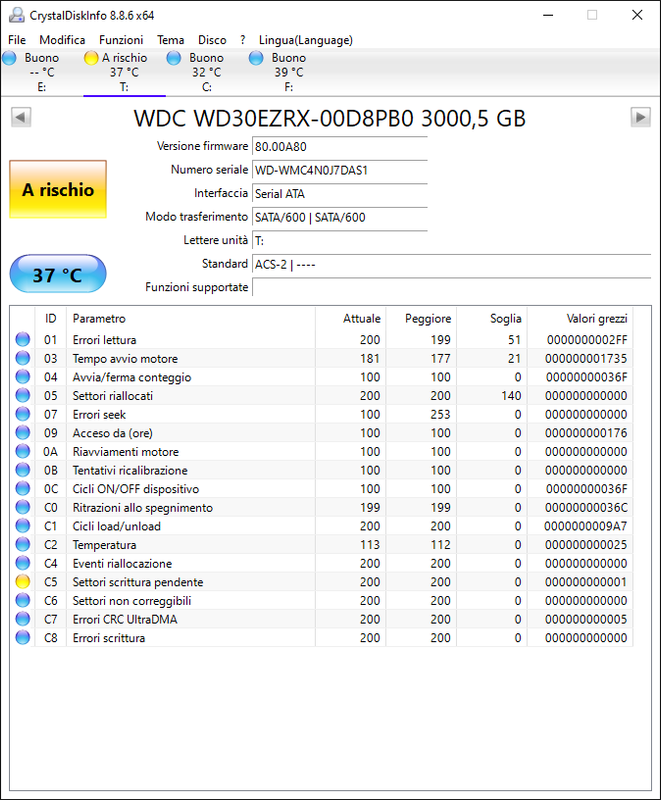Click status orb of Errori scrittura row
The image size is (661, 800).
pyautogui.click(x=22, y=637)
